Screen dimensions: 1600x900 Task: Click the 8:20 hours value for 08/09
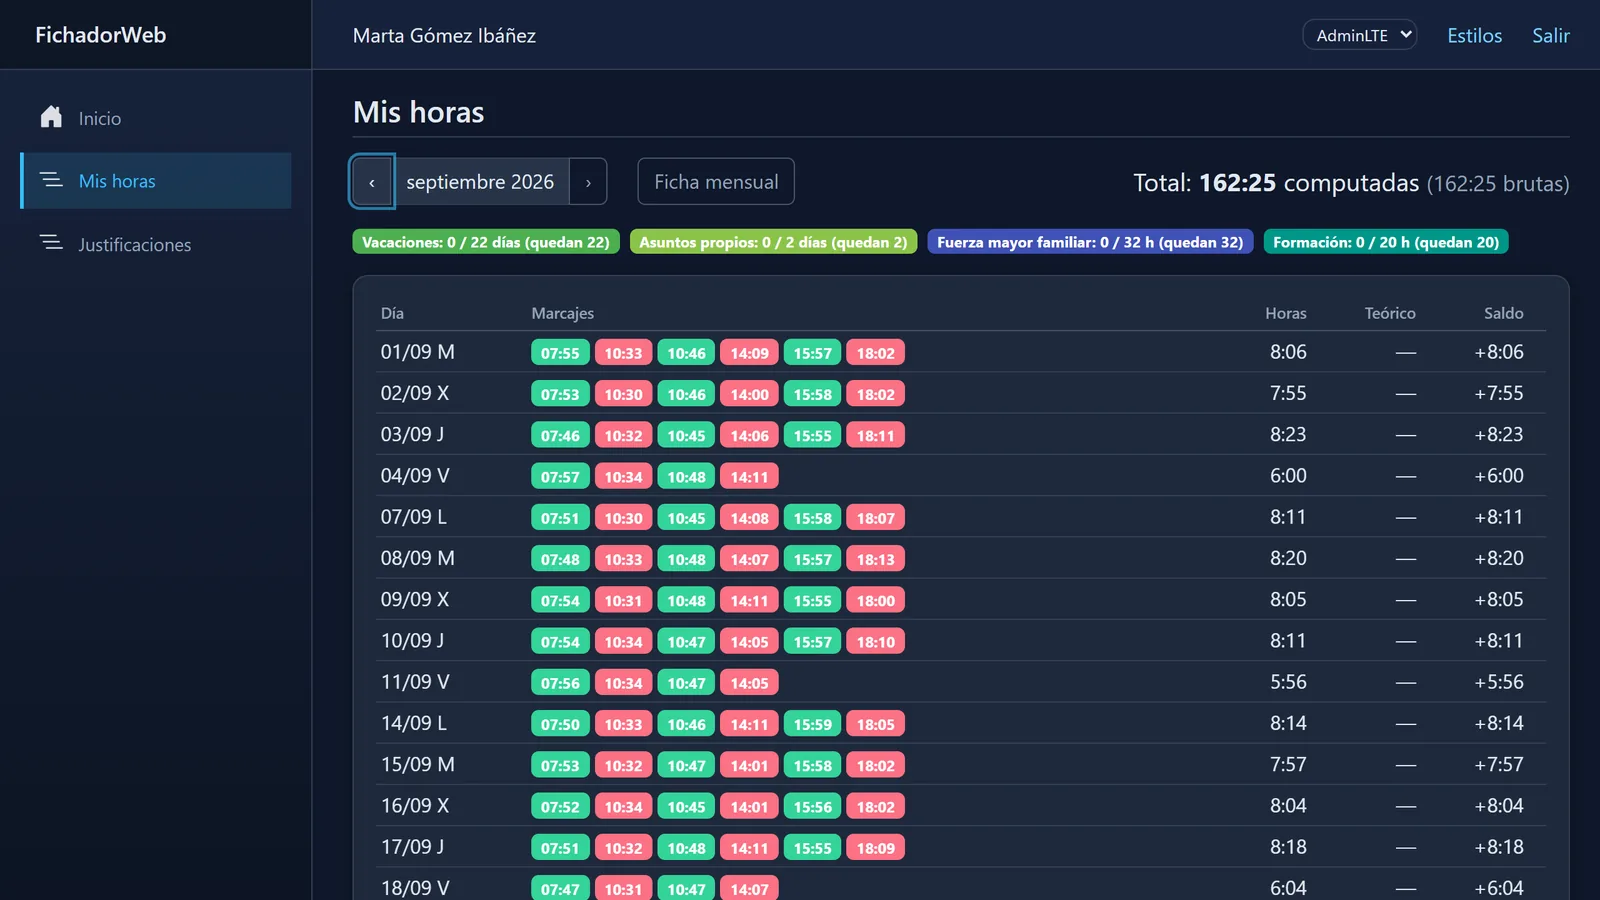(x=1288, y=558)
